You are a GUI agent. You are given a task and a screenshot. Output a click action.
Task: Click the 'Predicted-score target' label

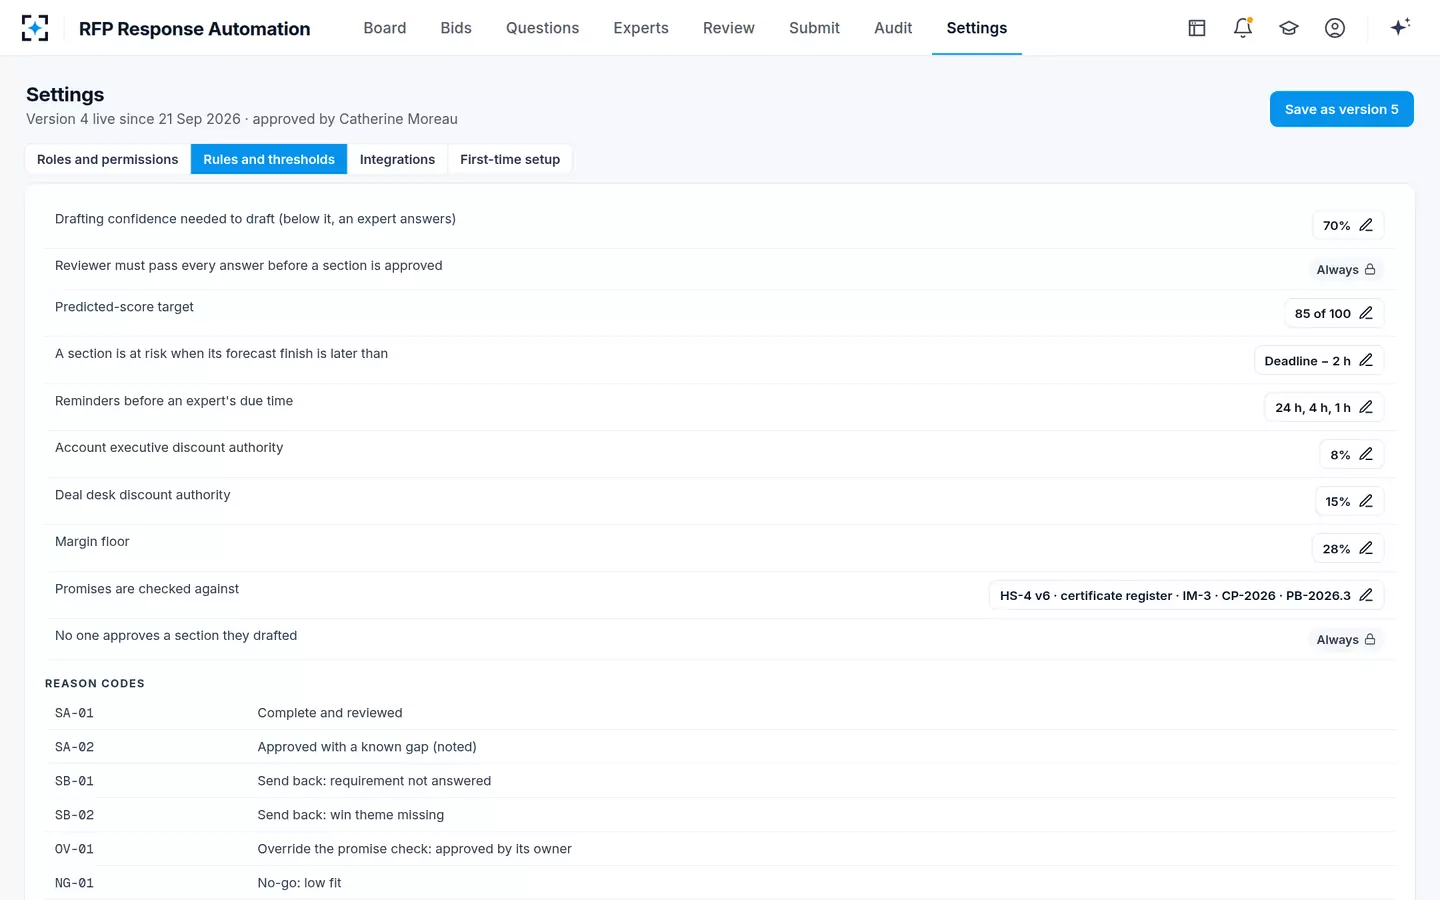click(x=124, y=307)
